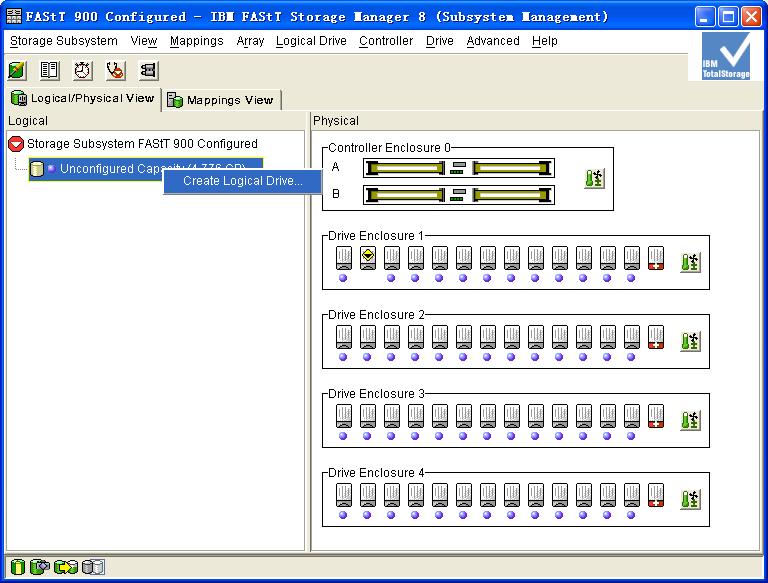The height and width of the screenshot is (583, 768).
Task: Click the Logical panel header label
Action: 28,121
